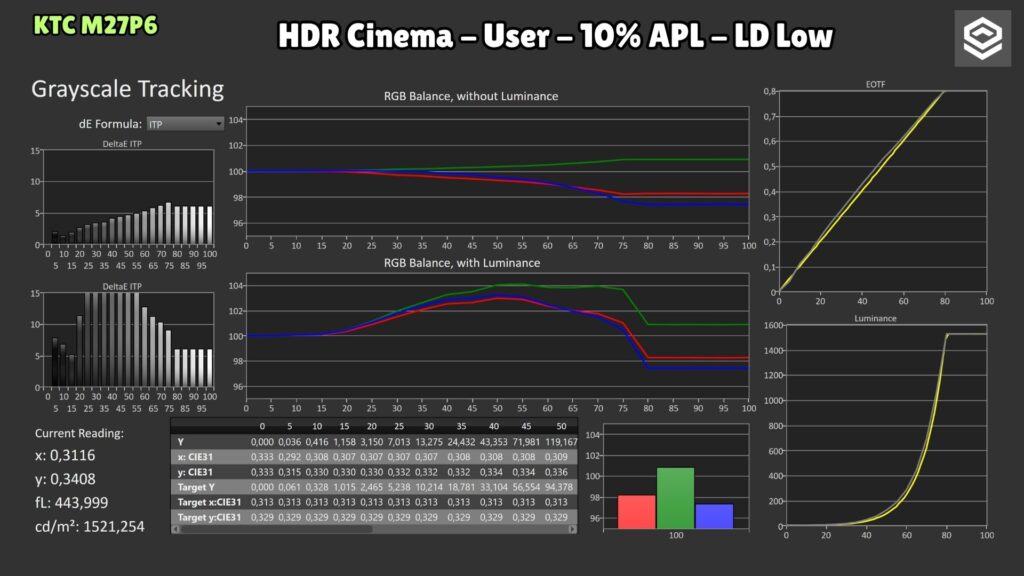Screen dimensions: 1024x576
Task: Click the Target Y value '56,554' cell
Action: (x=526, y=487)
